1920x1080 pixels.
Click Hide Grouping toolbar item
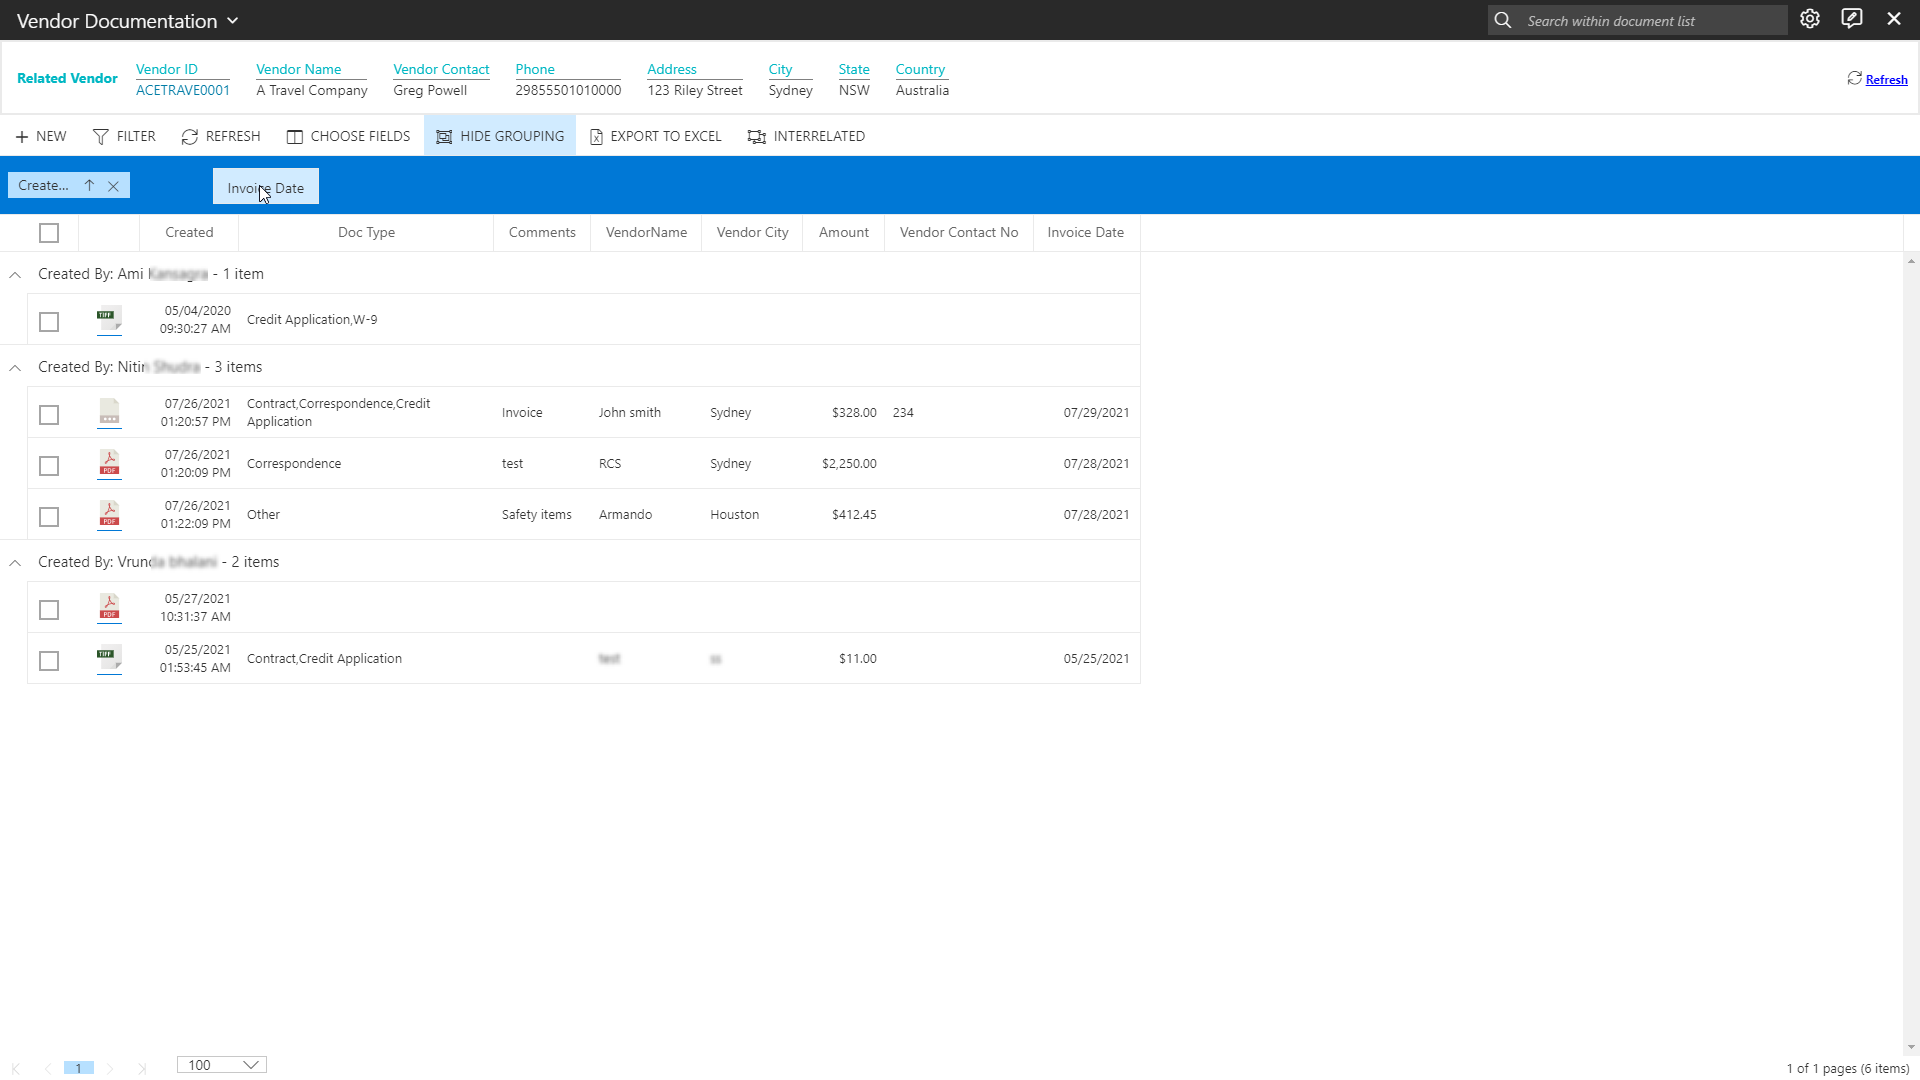(x=500, y=136)
